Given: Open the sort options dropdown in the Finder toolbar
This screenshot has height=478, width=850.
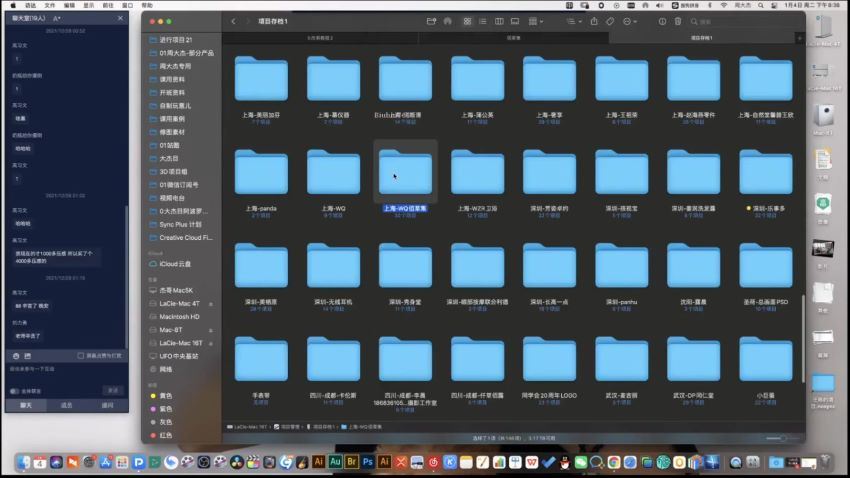Looking at the screenshot, I should pos(574,22).
